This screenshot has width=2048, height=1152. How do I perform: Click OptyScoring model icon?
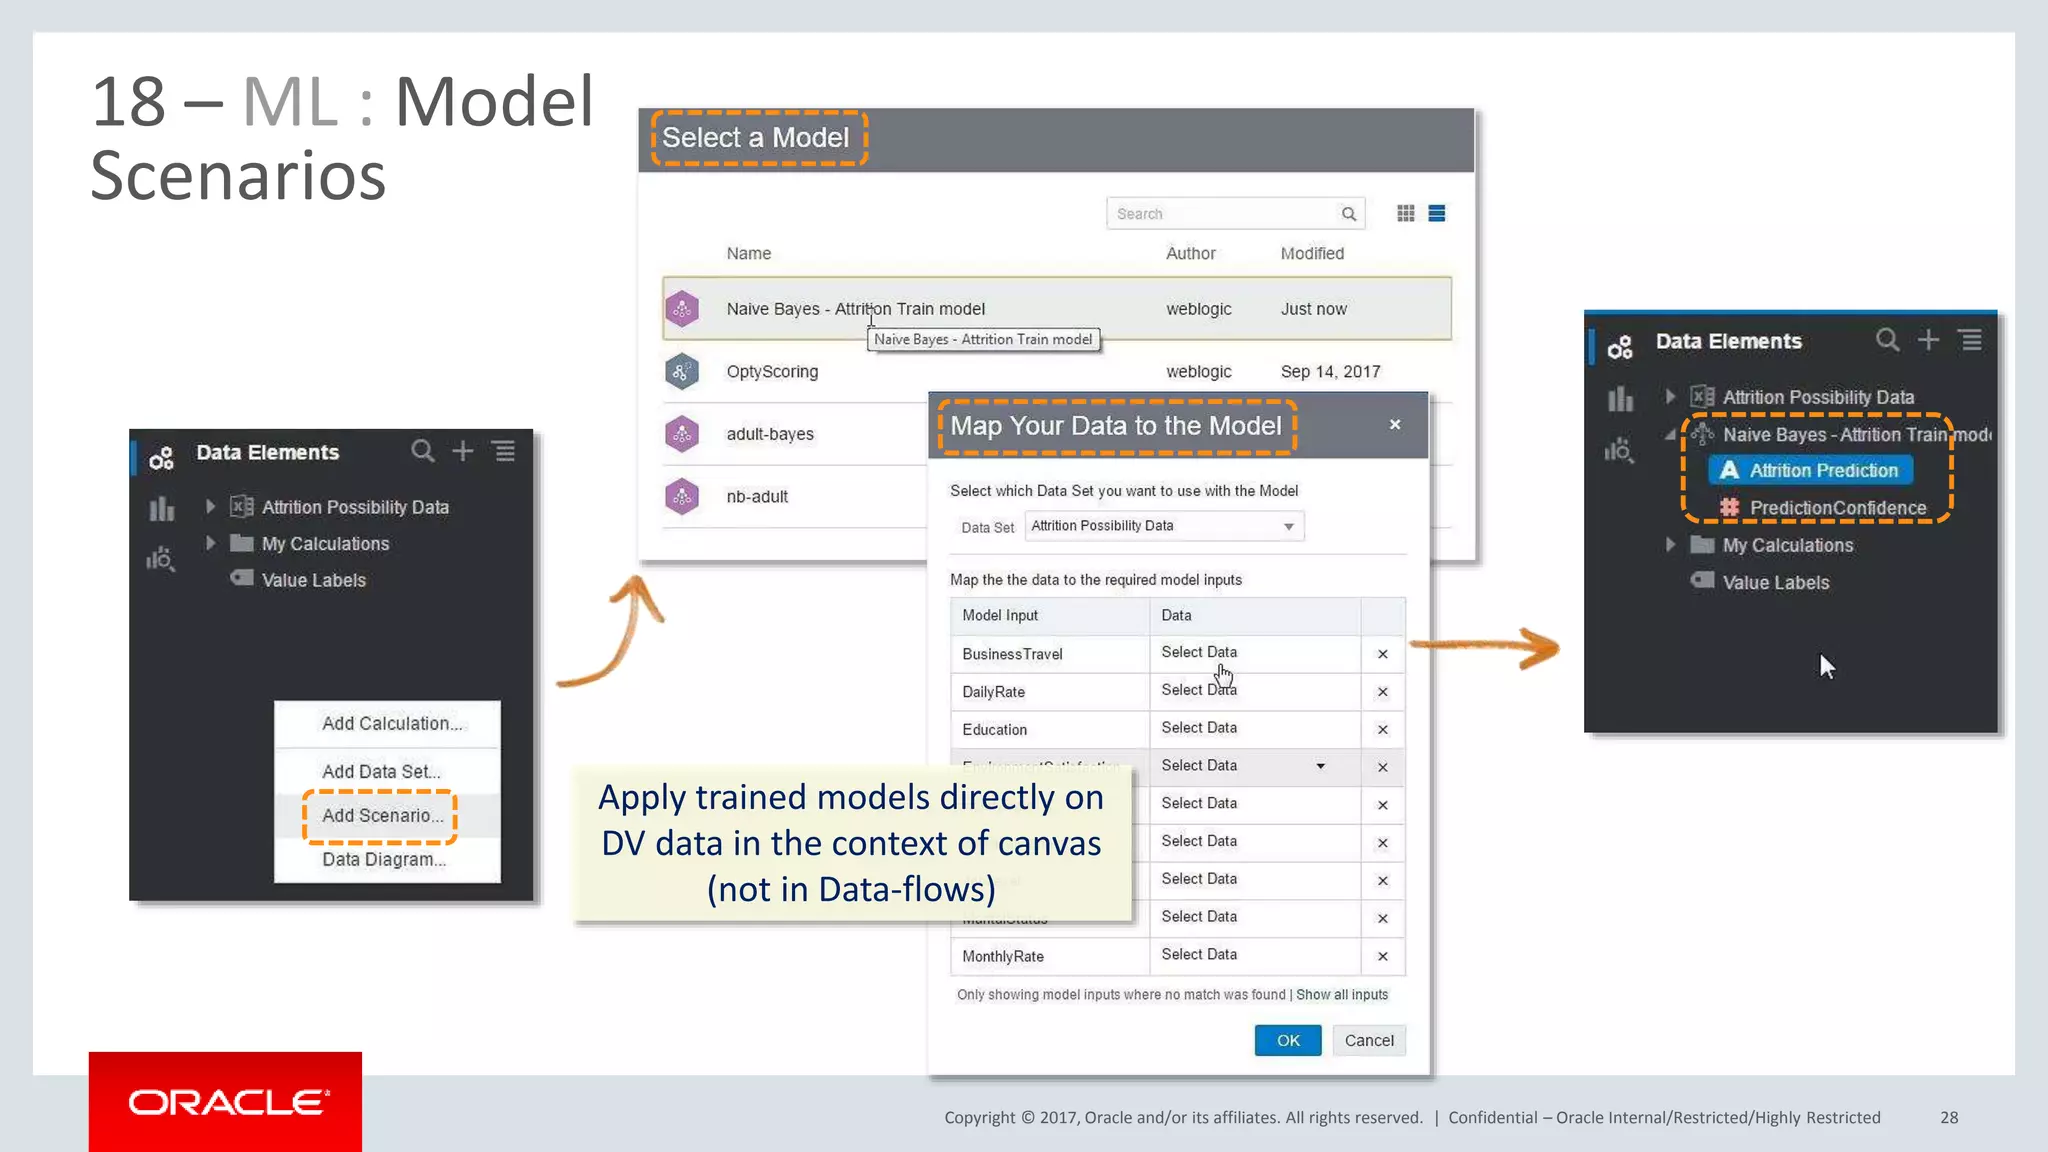[x=682, y=372]
